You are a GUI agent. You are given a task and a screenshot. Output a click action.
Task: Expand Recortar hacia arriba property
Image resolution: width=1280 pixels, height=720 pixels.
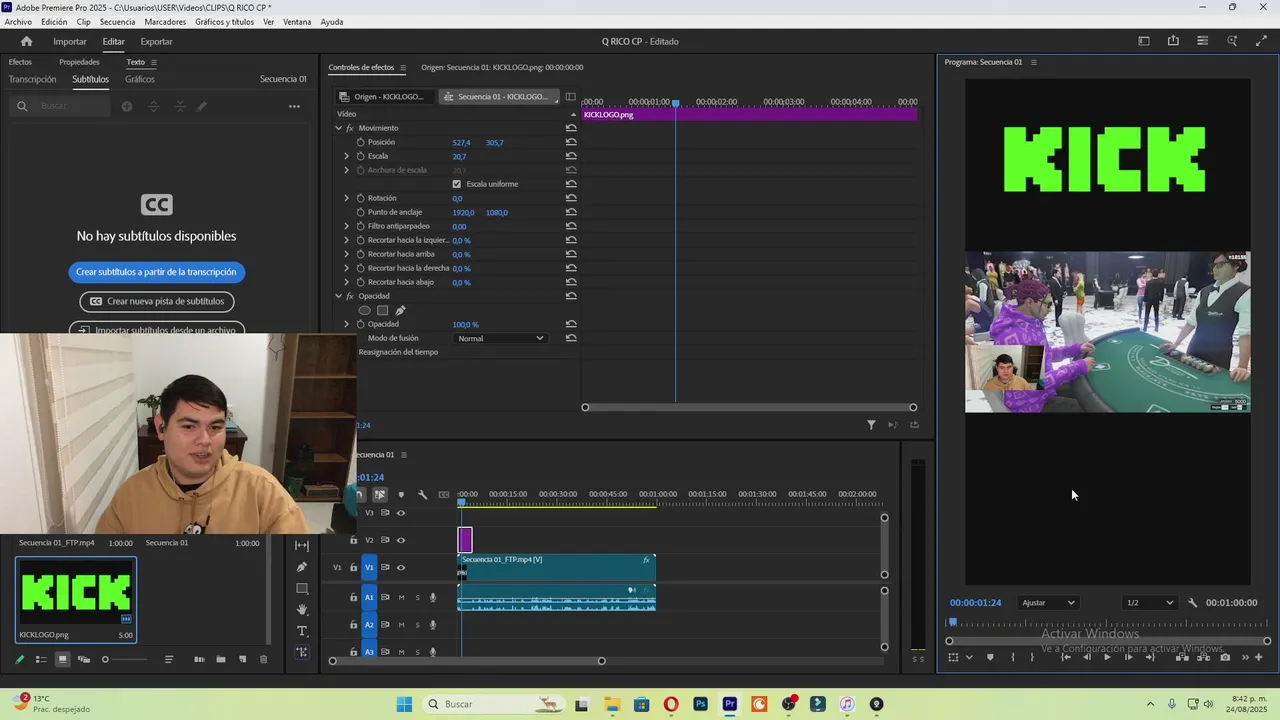pos(346,254)
